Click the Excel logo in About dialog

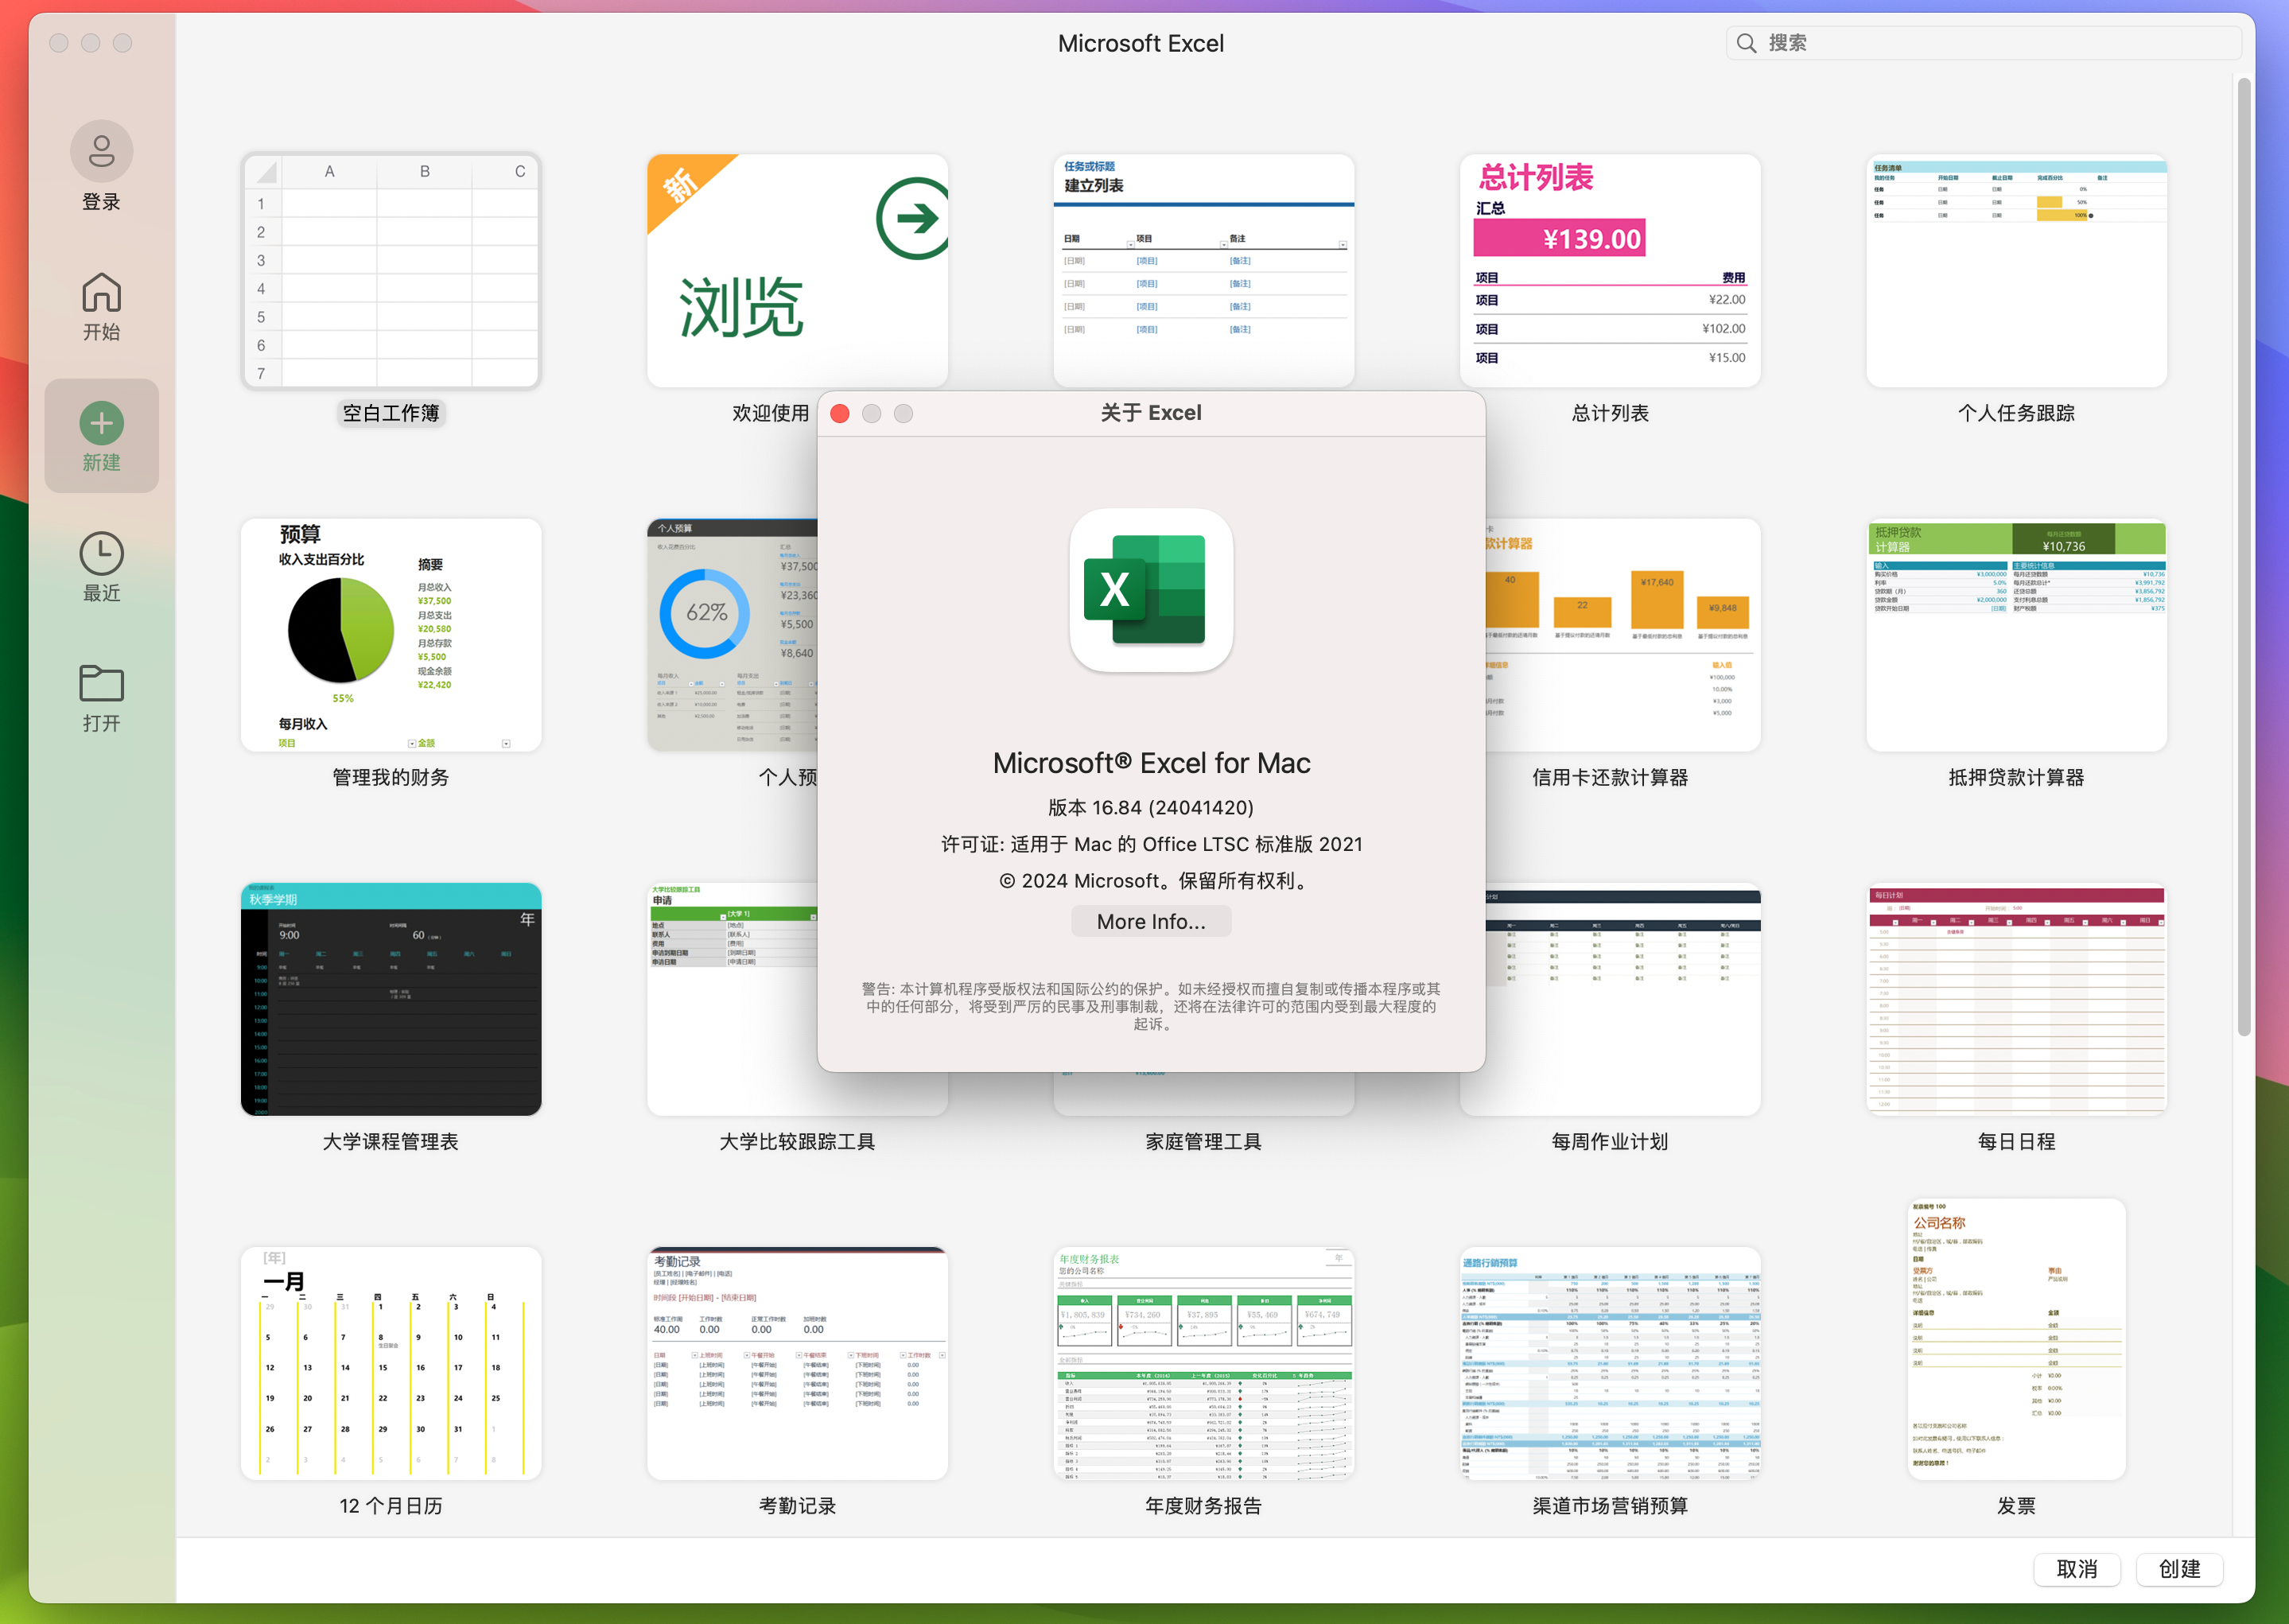pos(1151,590)
